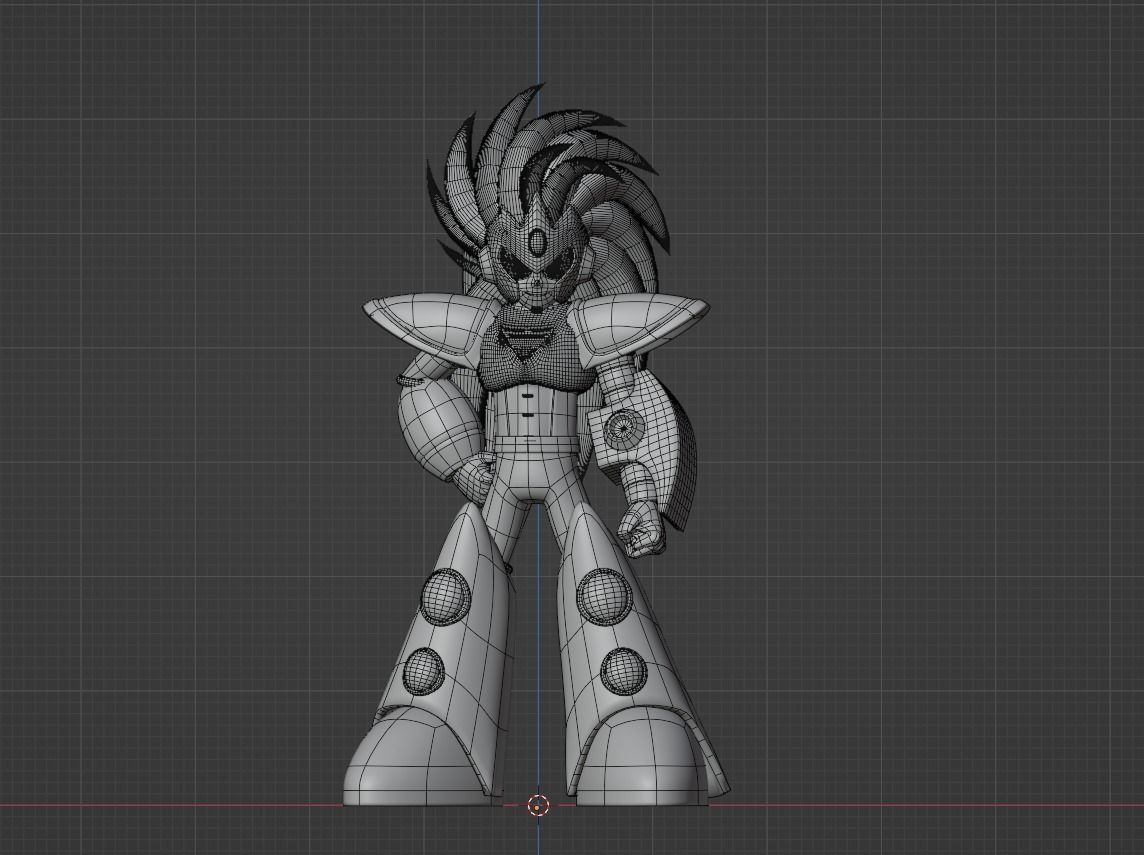This screenshot has height=855, width=1144.
Task: Select the pelvis armor between the legs
Action: (527, 474)
